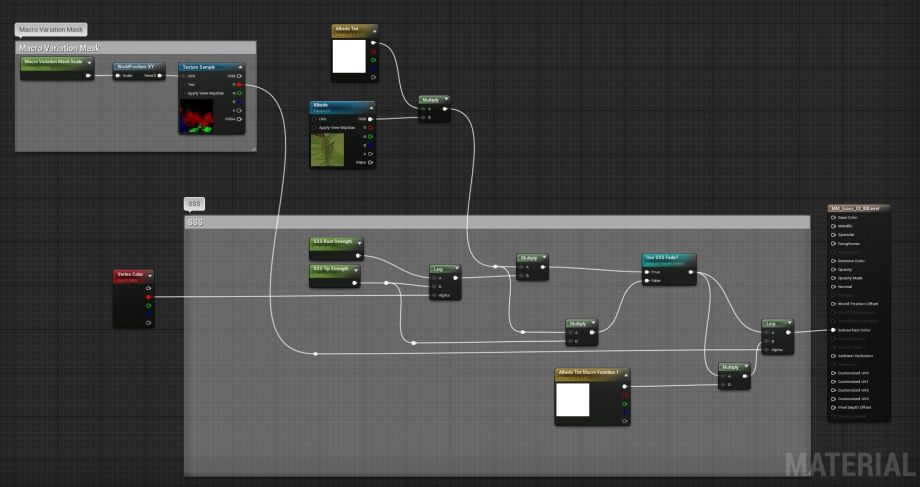Click the Emissive Color input pin
Screen dimensions: 920x487
pyautogui.click(x=833, y=261)
